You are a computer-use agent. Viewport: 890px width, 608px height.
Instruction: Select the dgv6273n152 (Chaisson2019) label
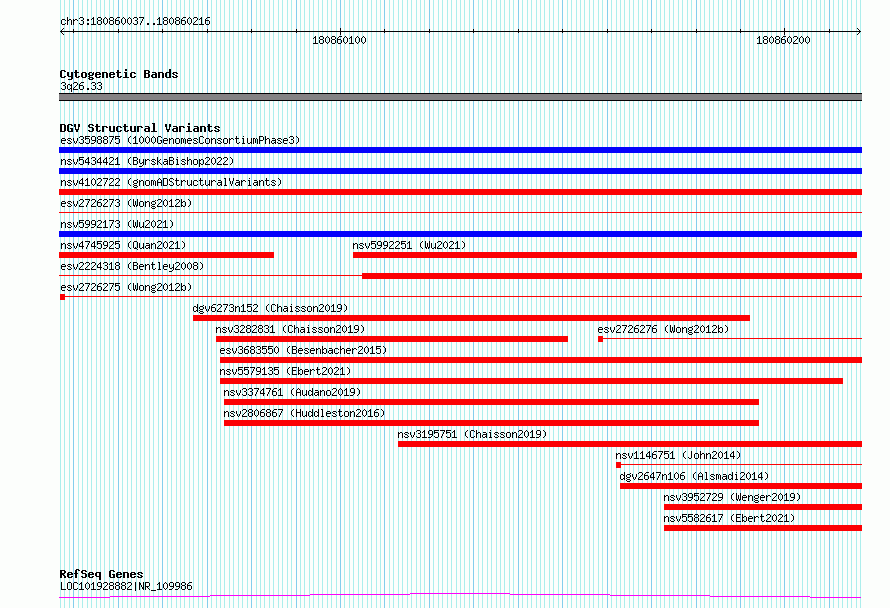[x=270, y=308]
